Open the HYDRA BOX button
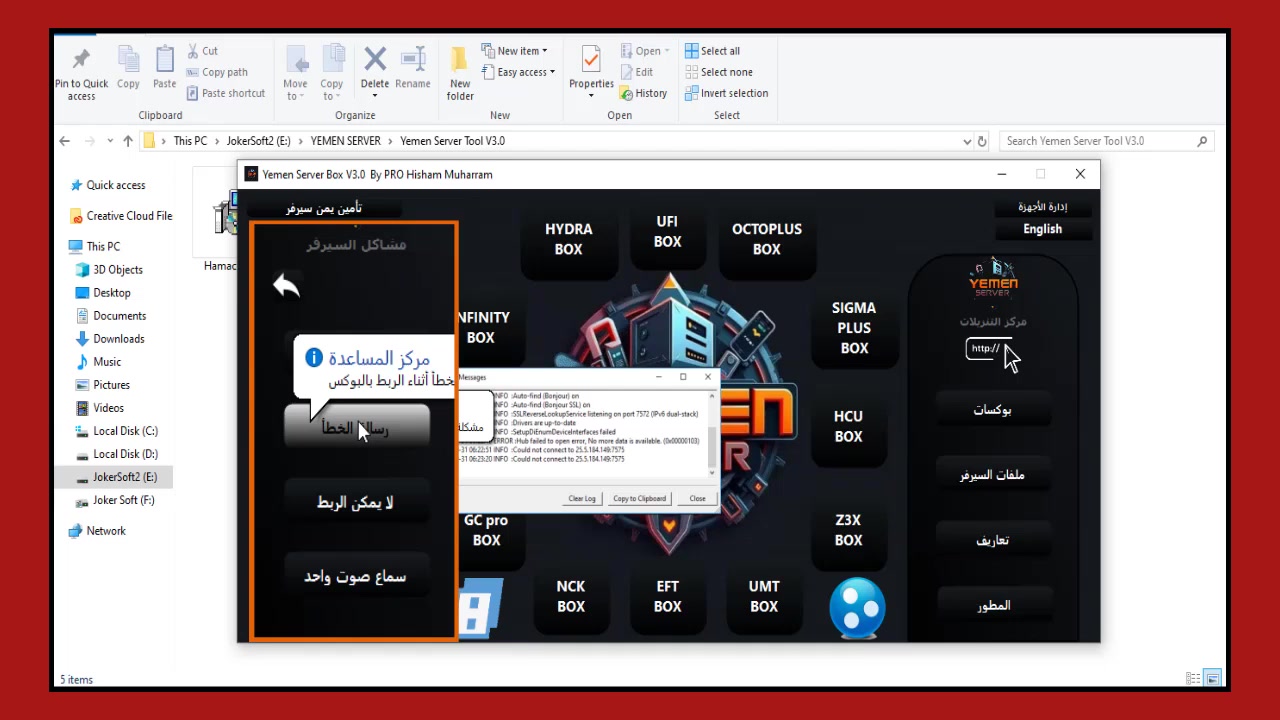 (568, 239)
